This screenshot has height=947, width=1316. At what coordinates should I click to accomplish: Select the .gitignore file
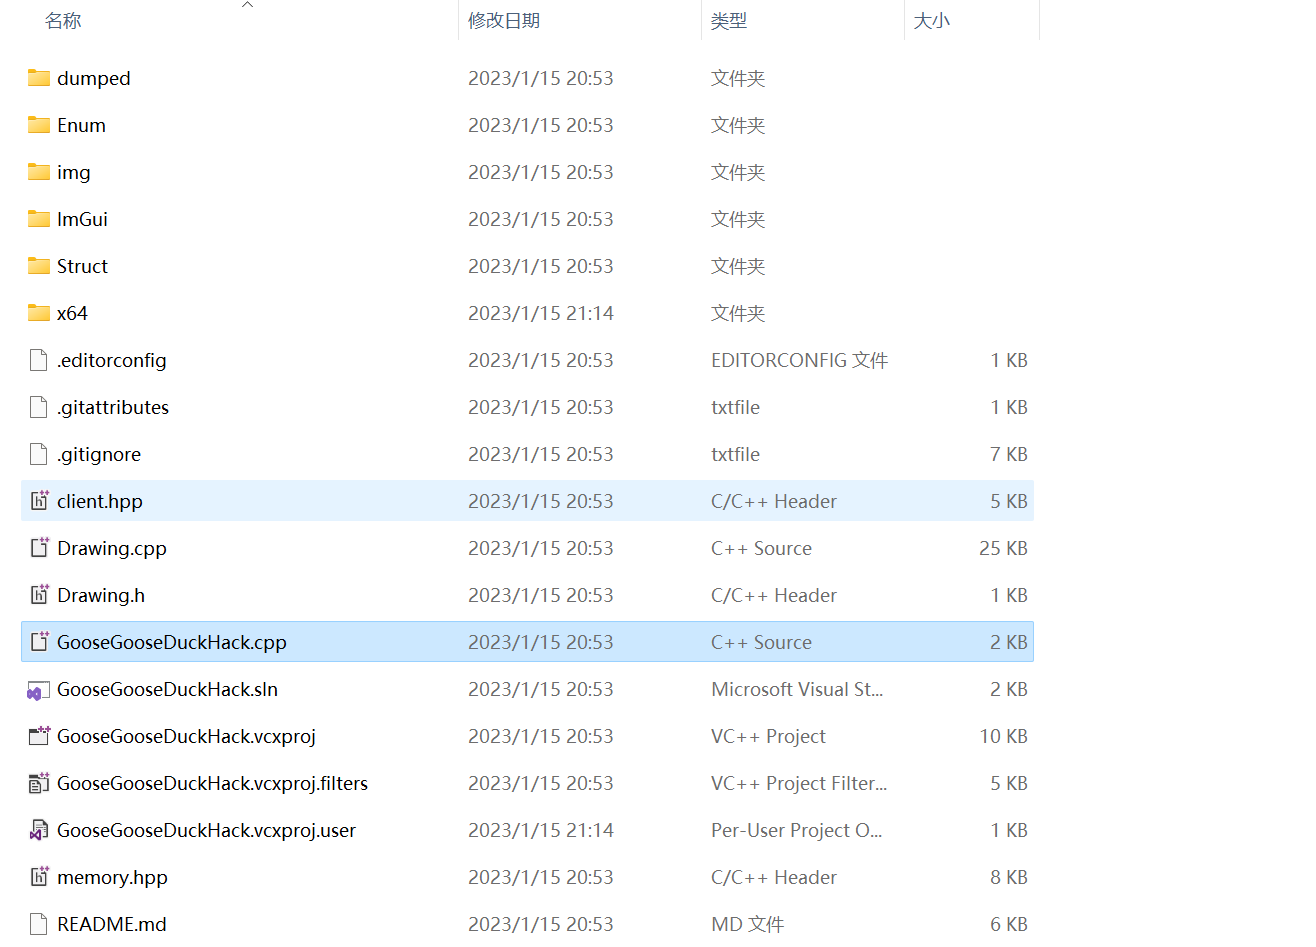pyautogui.click(x=105, y=454)
